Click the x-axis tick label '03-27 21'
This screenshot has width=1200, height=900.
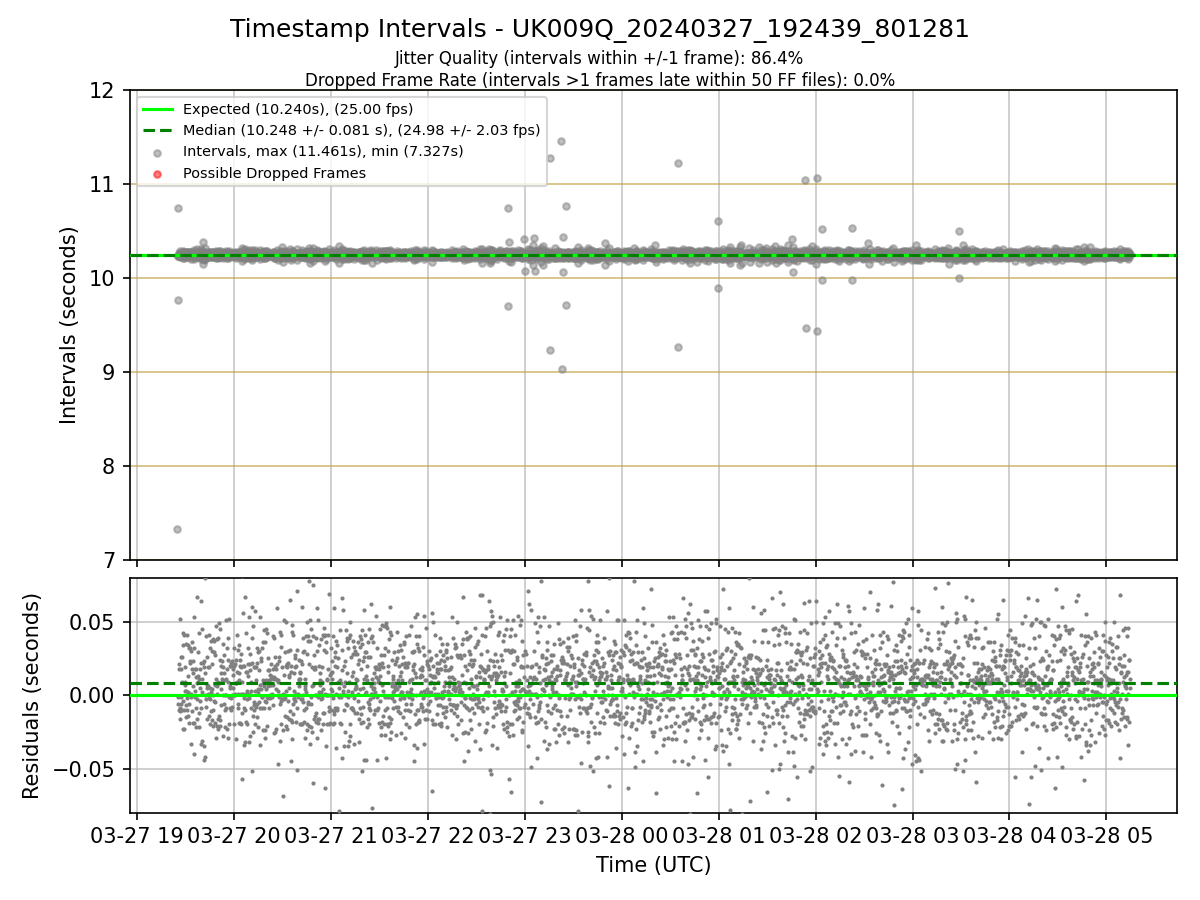331,834
